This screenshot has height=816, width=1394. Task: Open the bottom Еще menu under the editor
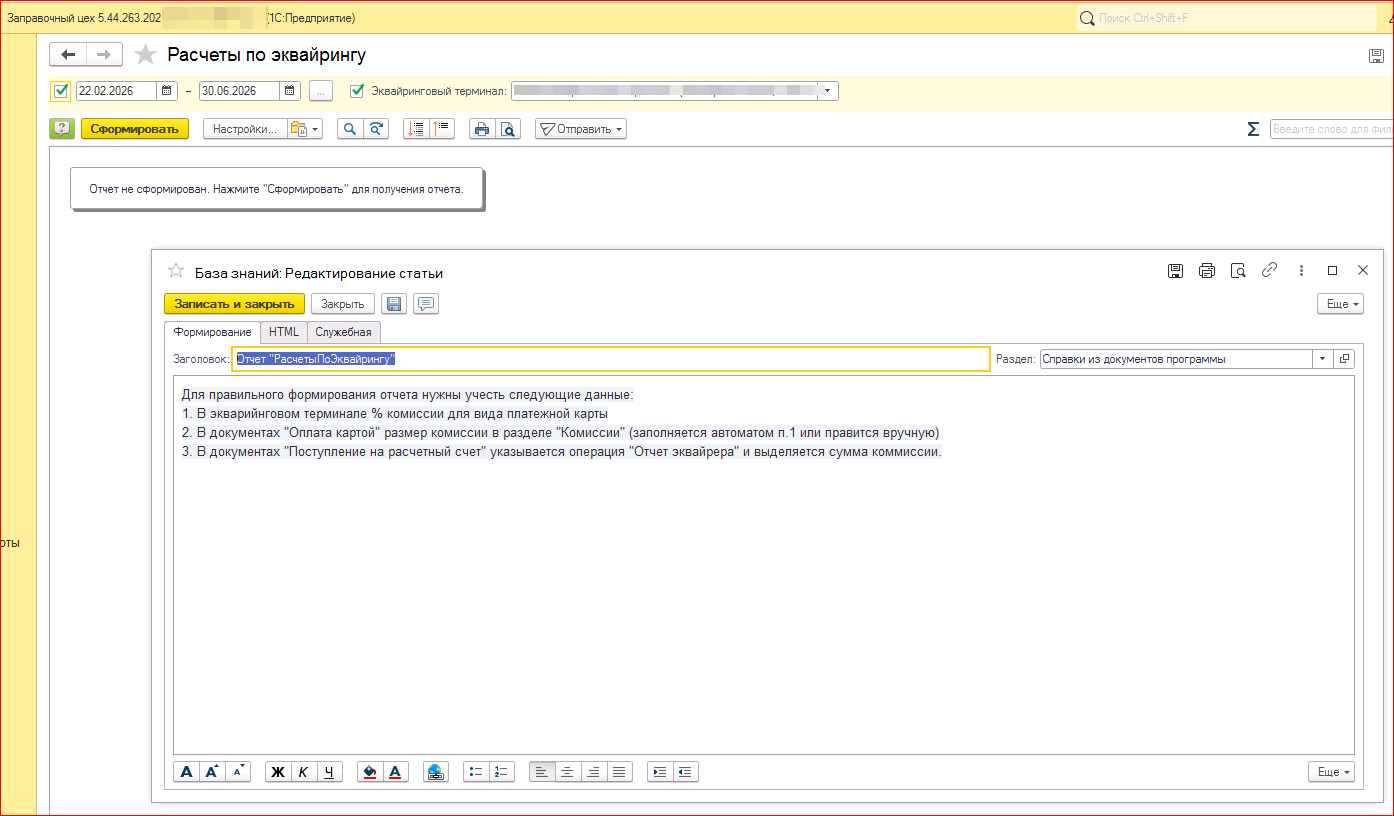click(x=1331, y=772)
